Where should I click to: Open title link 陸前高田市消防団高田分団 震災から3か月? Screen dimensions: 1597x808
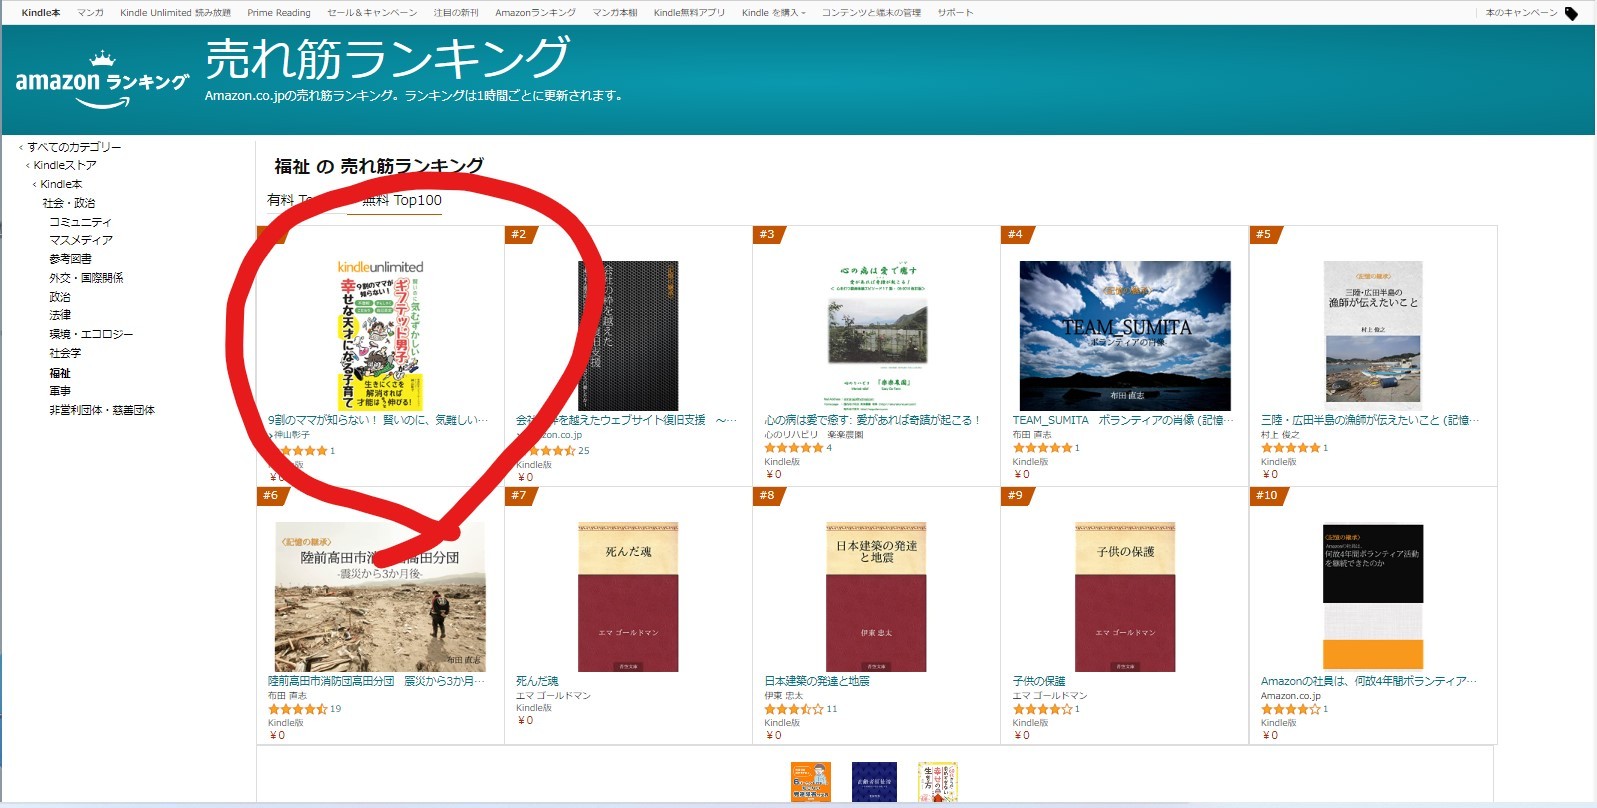tap(377, 681)
